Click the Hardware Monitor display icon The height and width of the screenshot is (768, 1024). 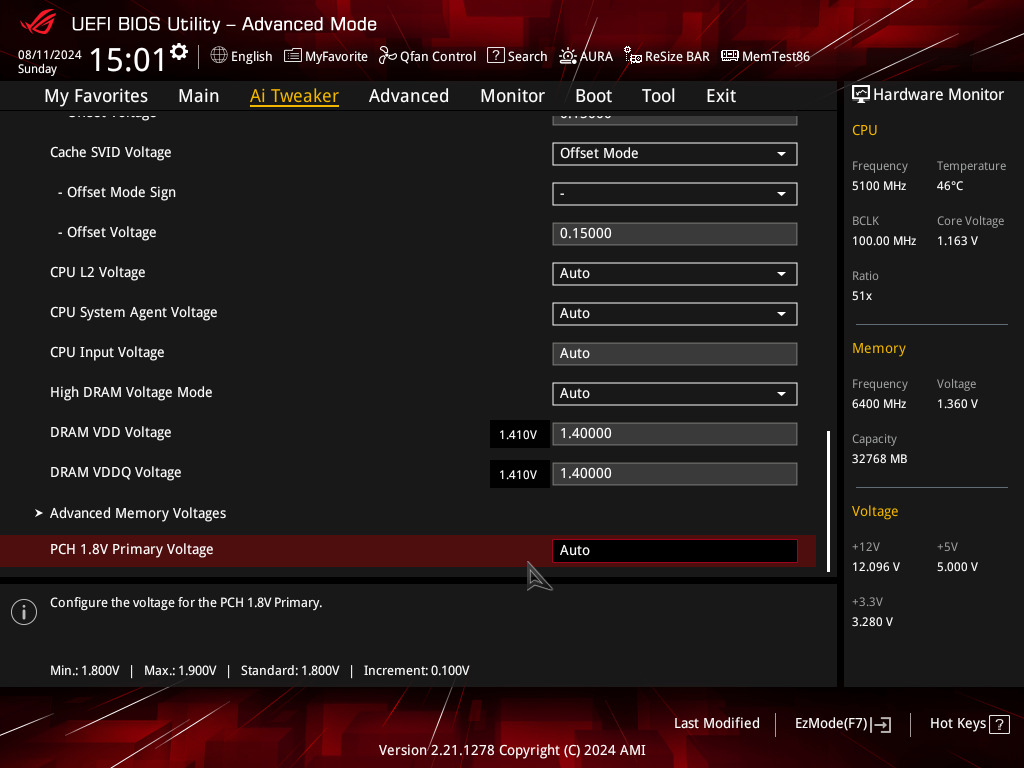pos(861,95)
